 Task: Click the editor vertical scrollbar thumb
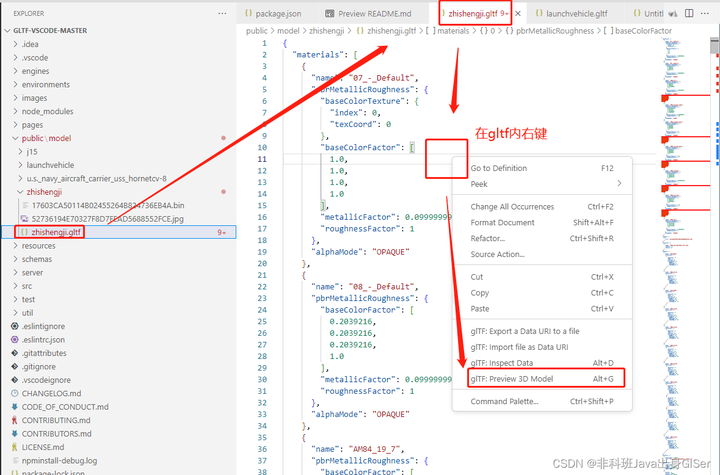(714, 46)
